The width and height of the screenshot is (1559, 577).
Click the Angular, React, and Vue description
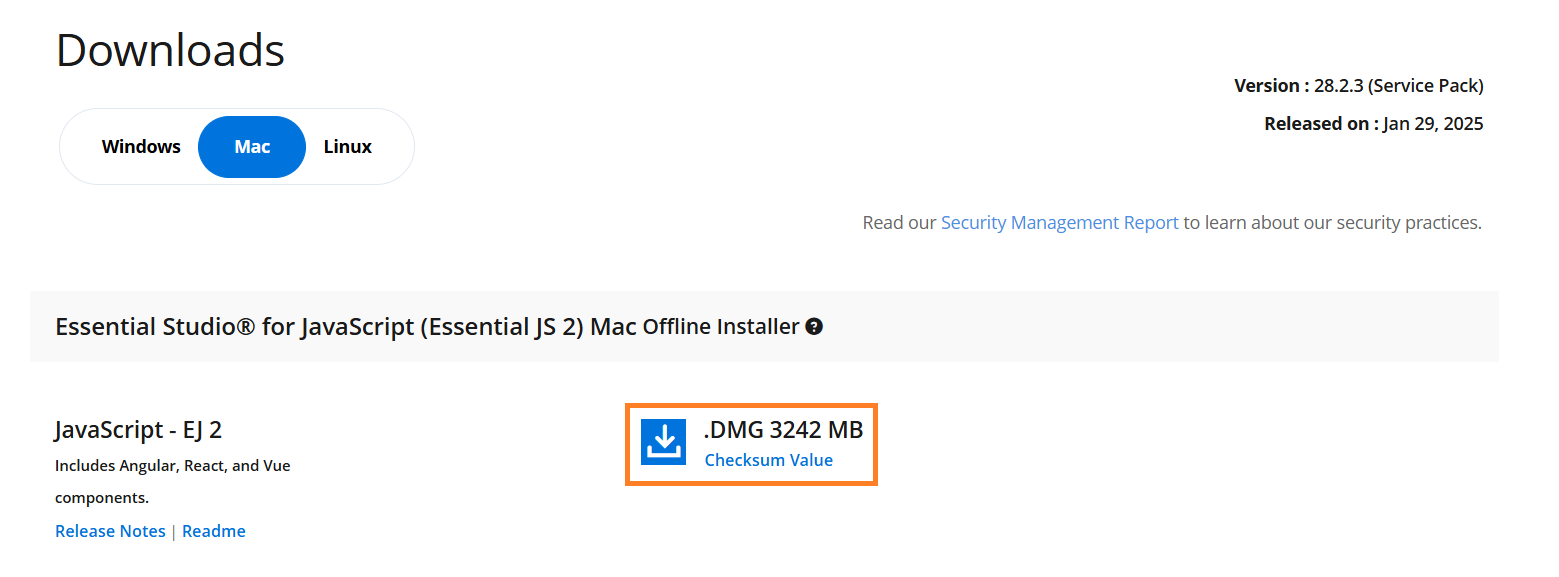click(172, 466)
